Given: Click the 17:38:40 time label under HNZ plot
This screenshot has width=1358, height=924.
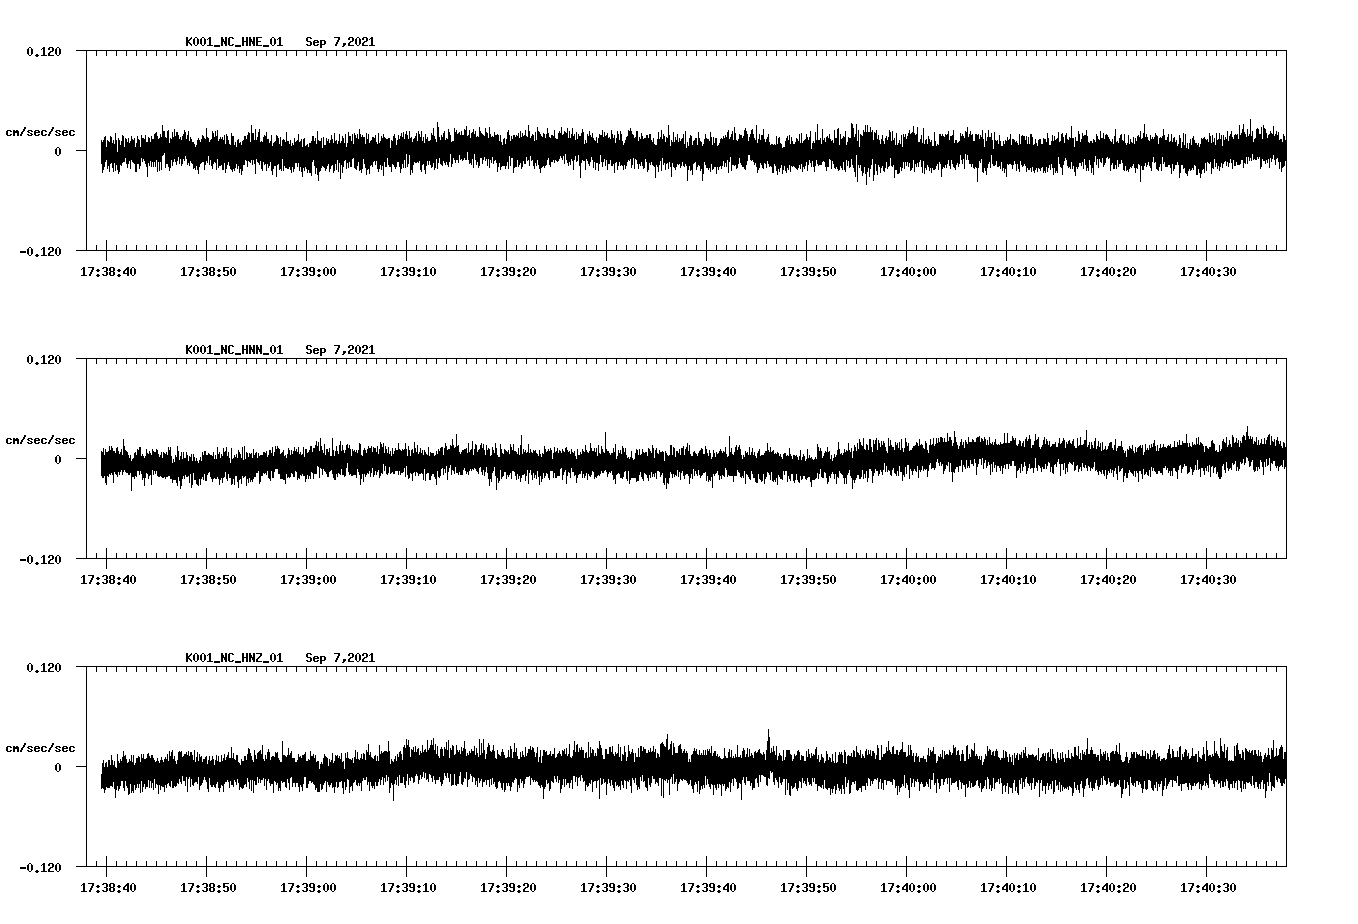Looking at the screenshot, I should pyautogui.click(x=108, y=888).
